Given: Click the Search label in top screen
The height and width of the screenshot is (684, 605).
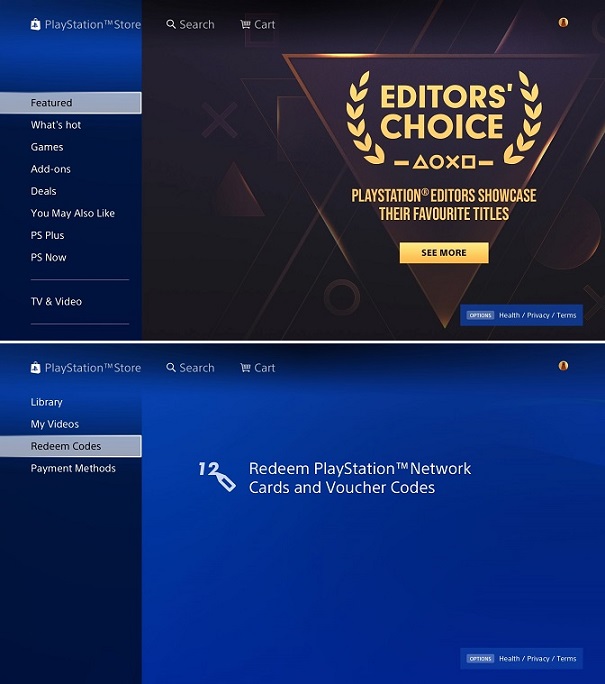Looking at the screenshot, I should click(x=197, y=24).
